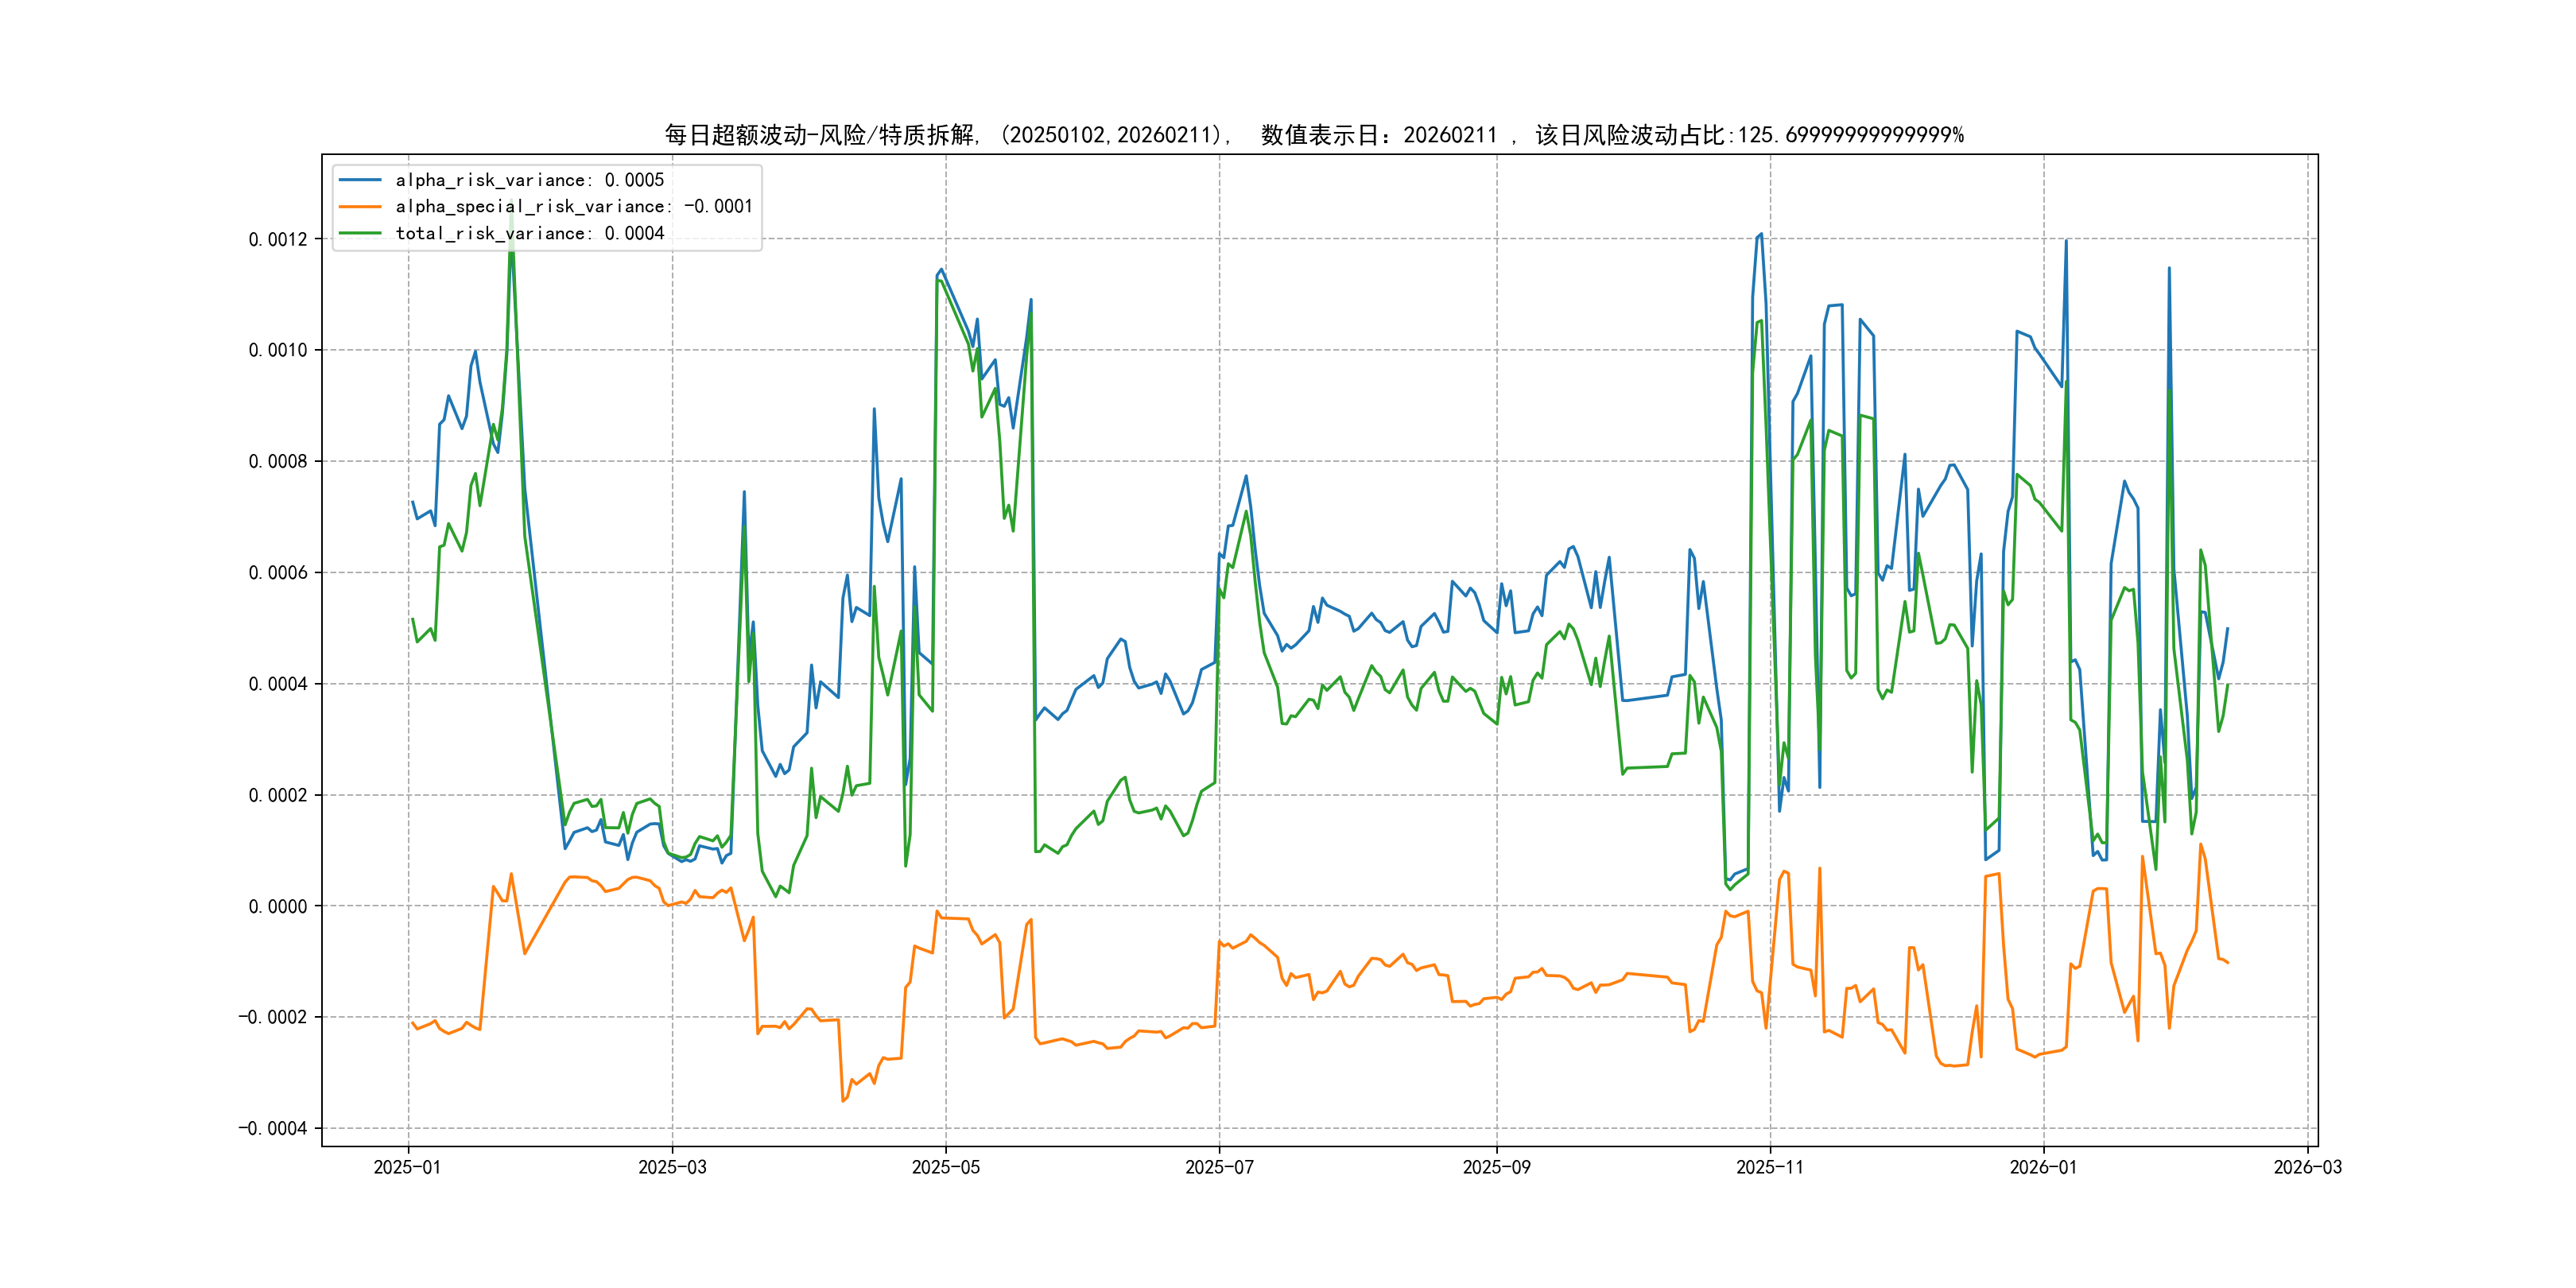
Task: Click the 2025-03 x-axis tick label
Action: (672, 1167)
